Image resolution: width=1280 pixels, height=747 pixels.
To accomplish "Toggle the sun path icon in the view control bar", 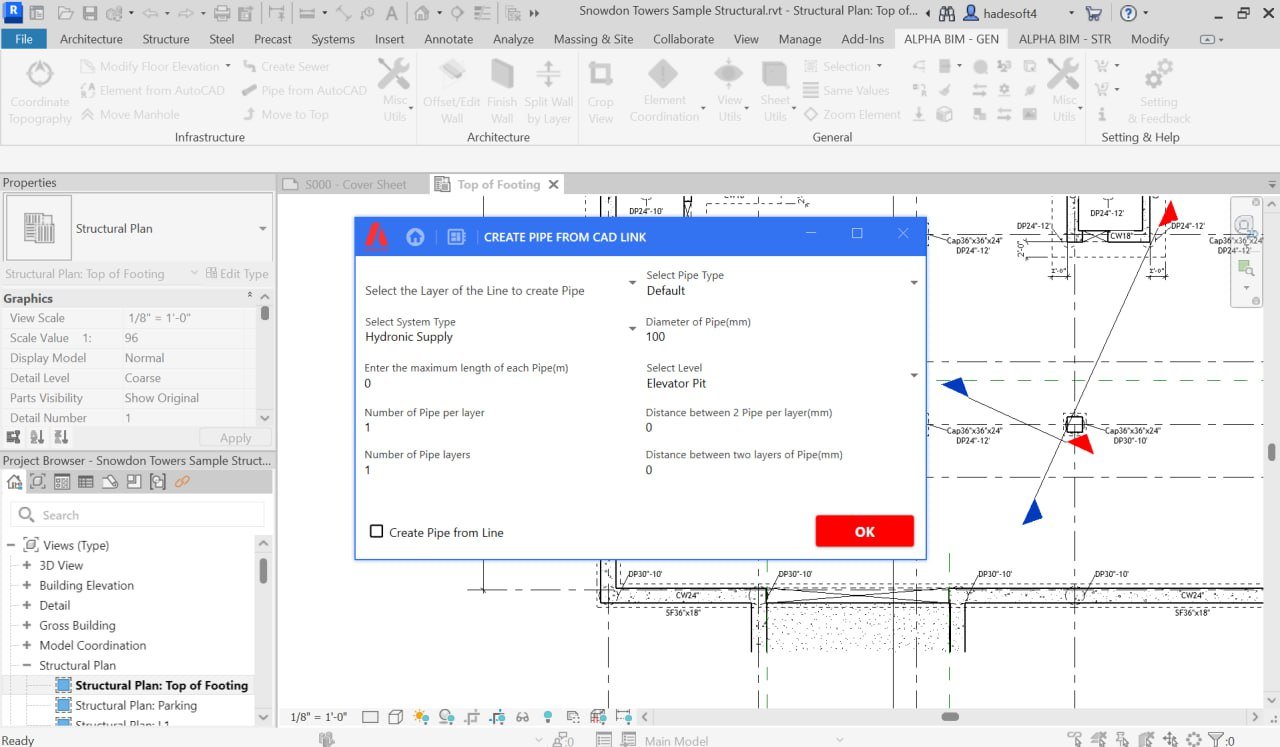I will coord(421,717).
